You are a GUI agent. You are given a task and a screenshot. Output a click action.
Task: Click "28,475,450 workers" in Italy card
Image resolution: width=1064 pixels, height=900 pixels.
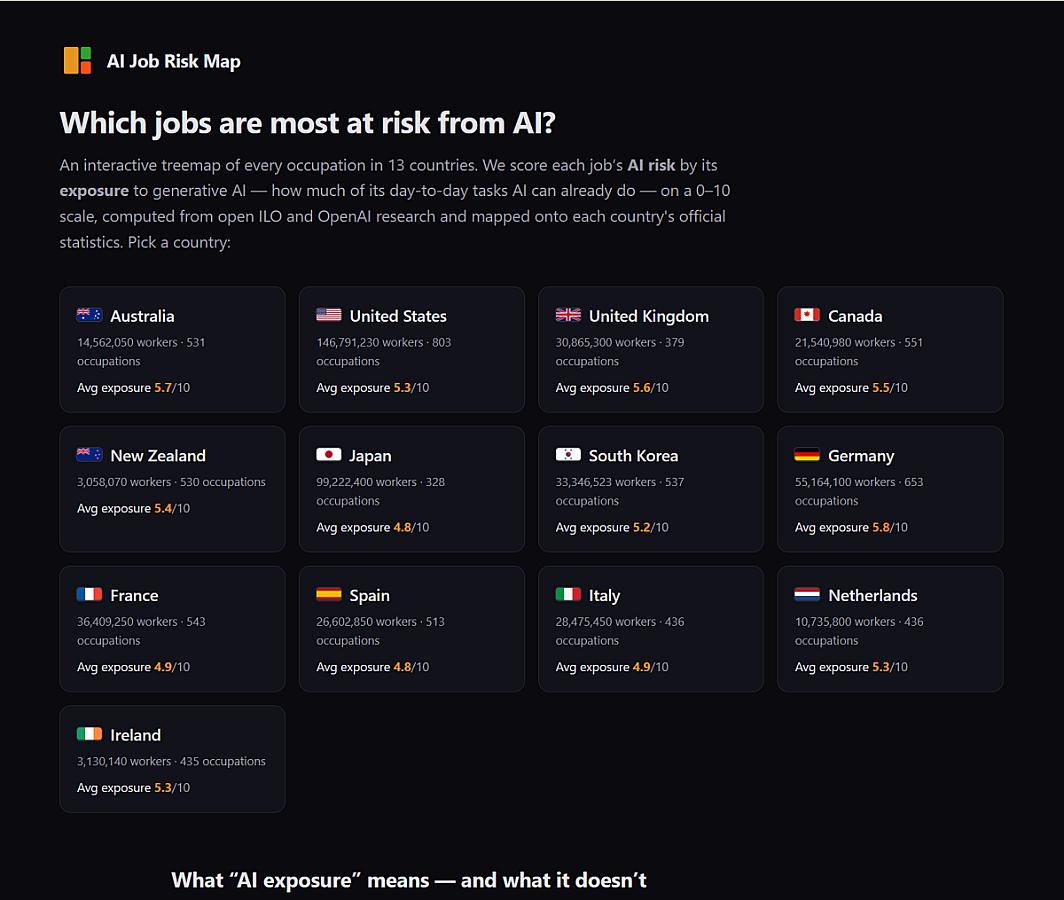point(606,622)
